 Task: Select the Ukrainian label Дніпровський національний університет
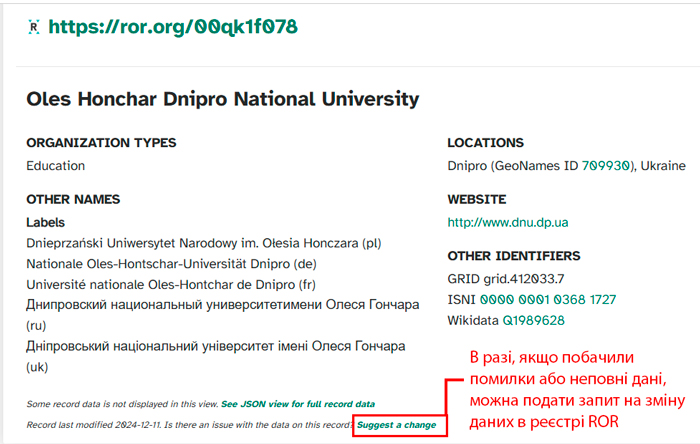[216, 356]
